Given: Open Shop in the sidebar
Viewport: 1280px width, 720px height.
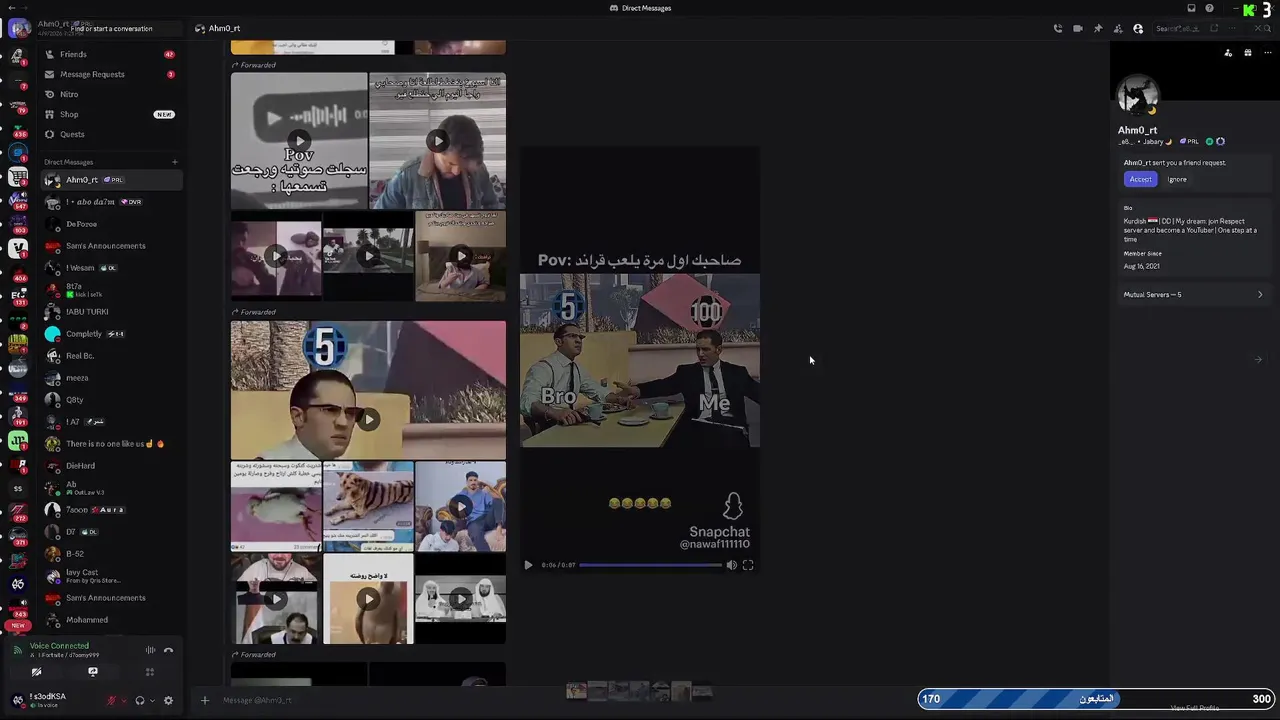Looking at the screenshot, I should click(x=110, y=114).
